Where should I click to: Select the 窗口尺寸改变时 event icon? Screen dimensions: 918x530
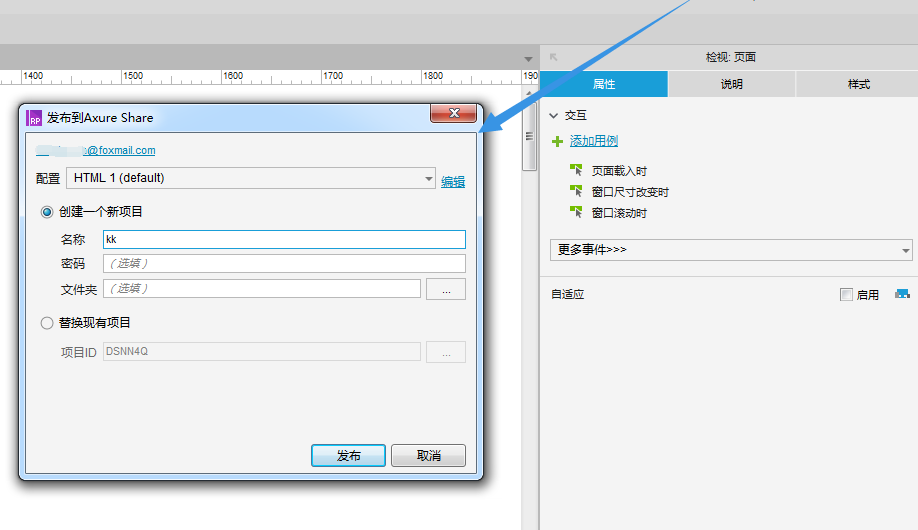coord(576,192)
